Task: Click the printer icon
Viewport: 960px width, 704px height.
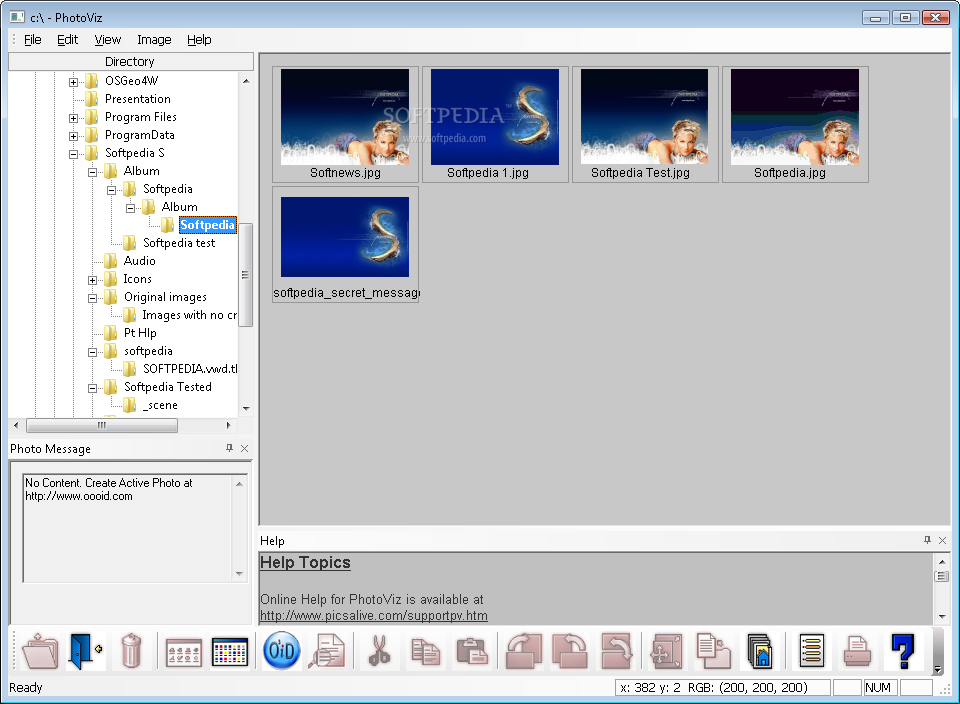Action: [857, 651]
